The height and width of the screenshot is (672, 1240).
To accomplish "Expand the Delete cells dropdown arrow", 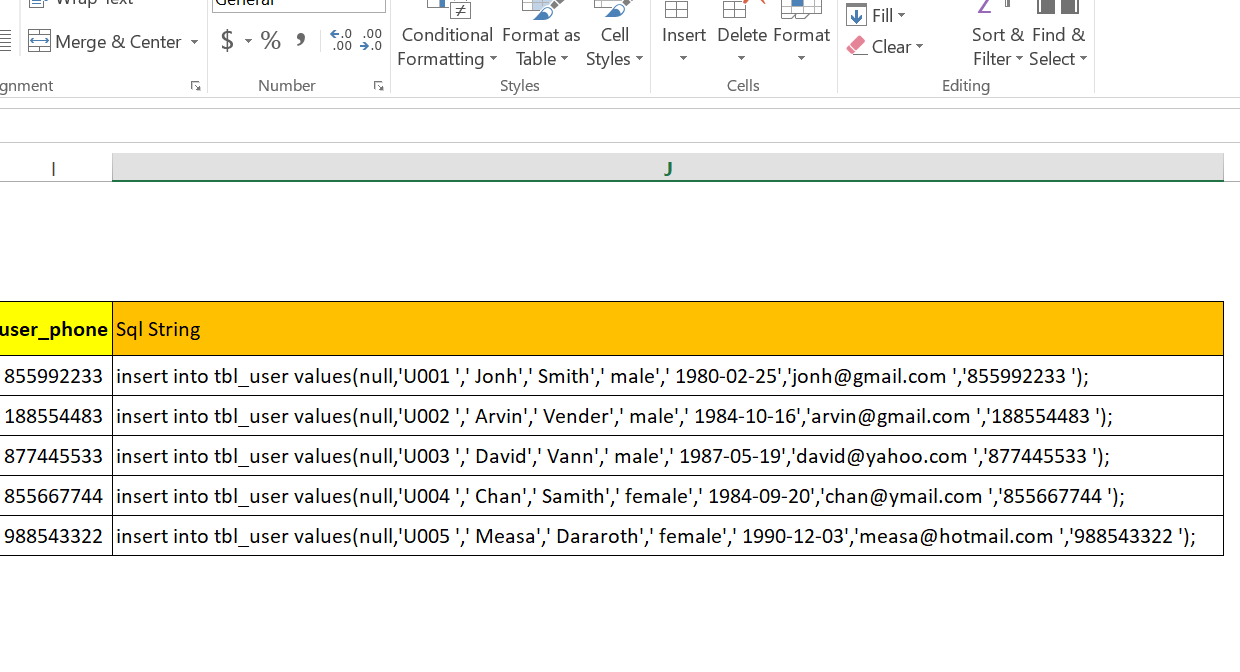I will tap(741, 59).
